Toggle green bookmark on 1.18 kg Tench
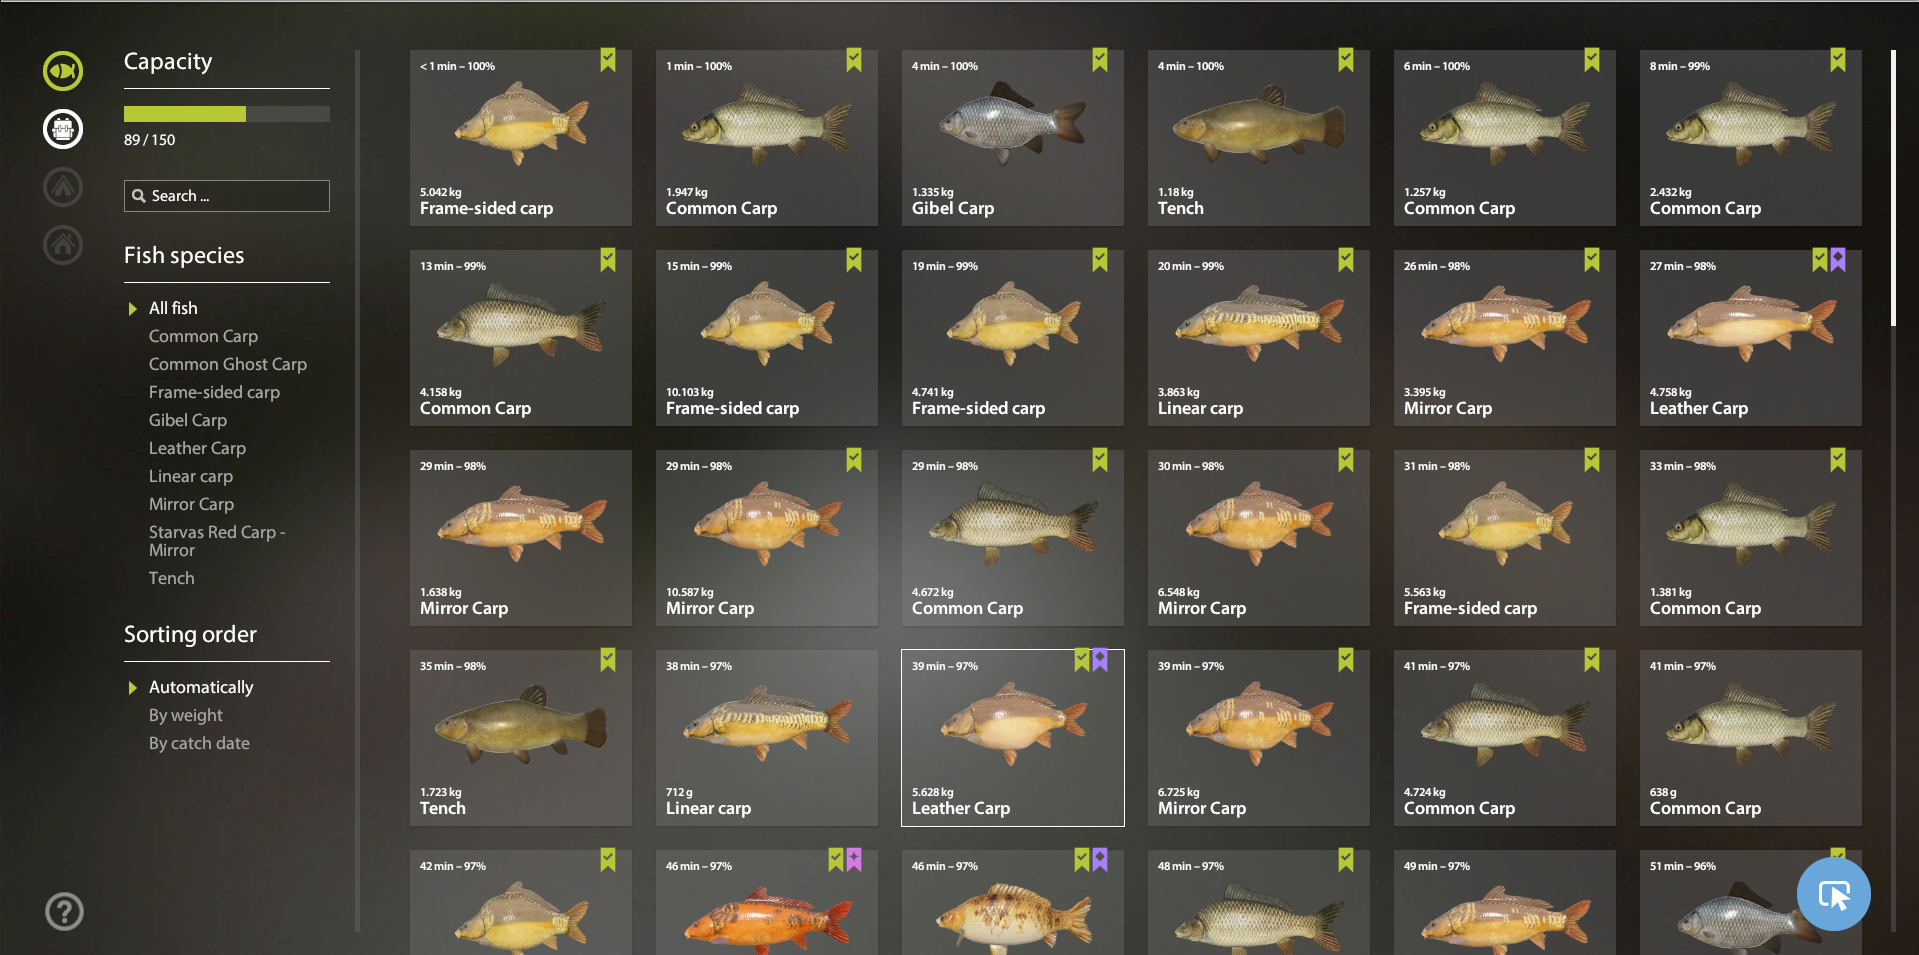 (x=1346, y=60)
